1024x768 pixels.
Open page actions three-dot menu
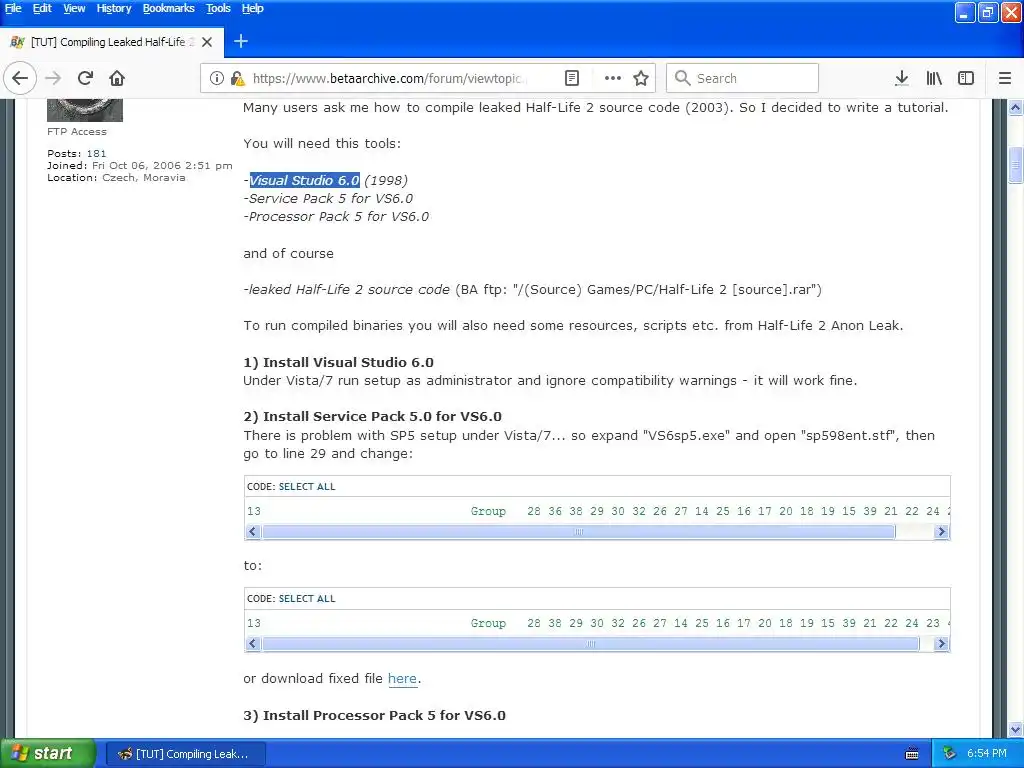pos(613,78)
